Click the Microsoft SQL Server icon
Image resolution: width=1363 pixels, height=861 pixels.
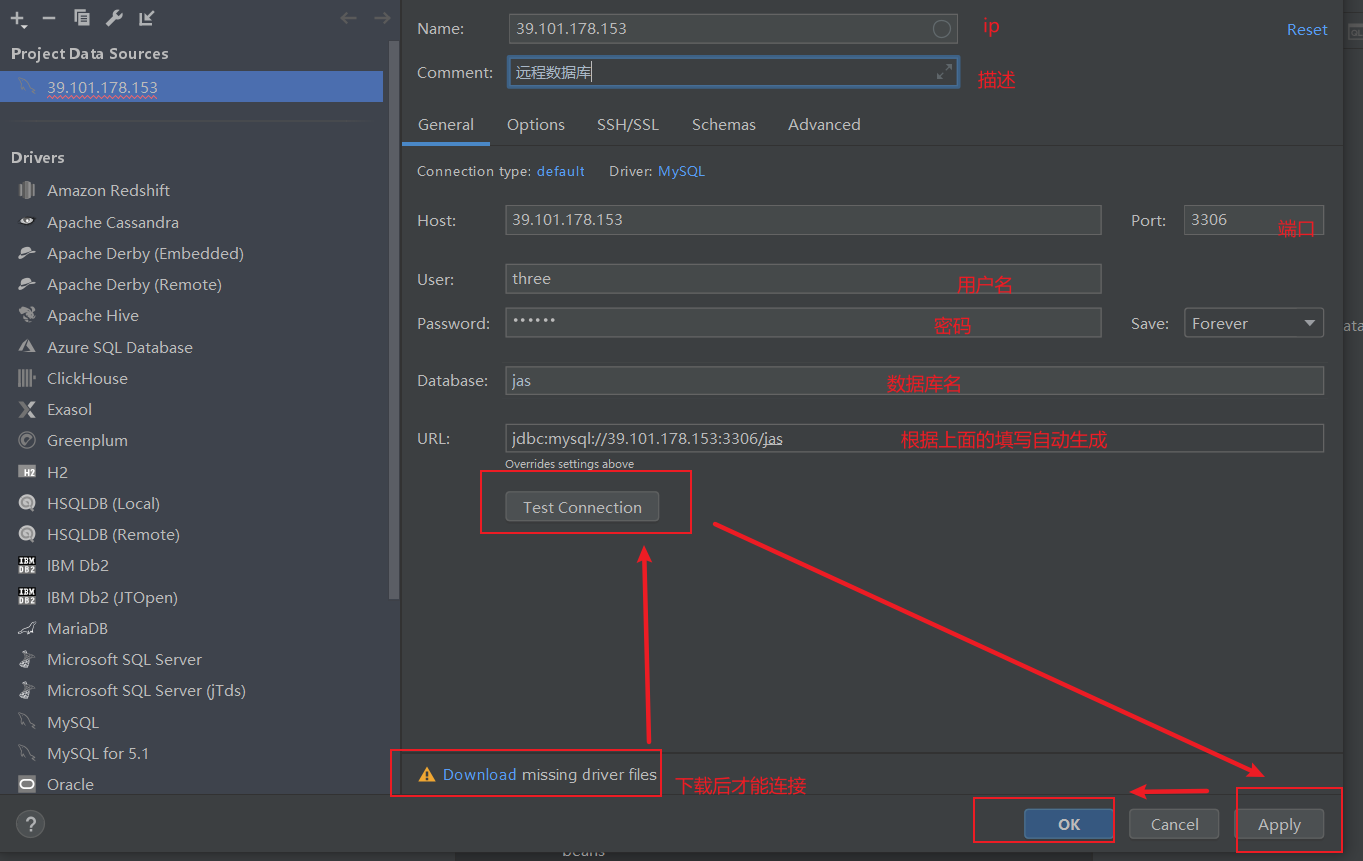27,659
